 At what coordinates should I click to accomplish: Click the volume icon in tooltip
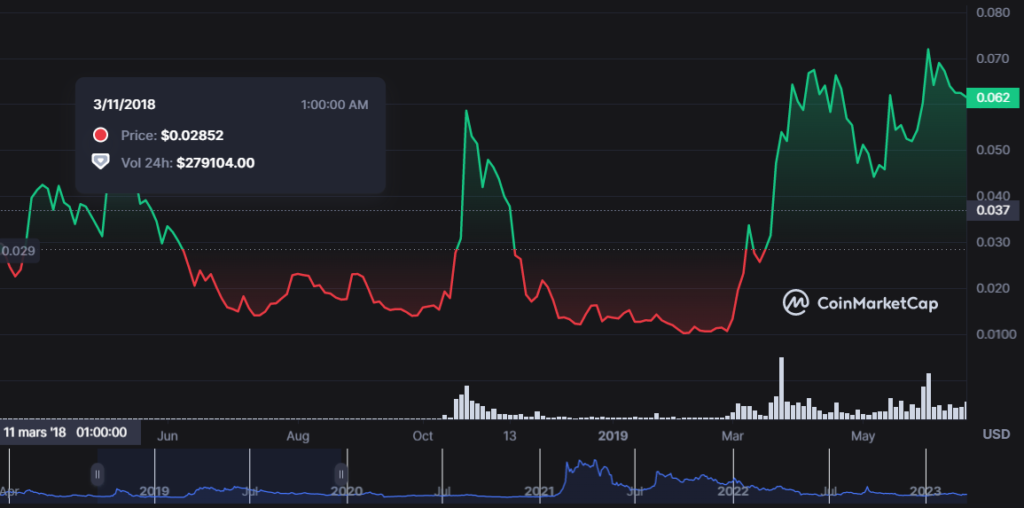tap(101, 162)
